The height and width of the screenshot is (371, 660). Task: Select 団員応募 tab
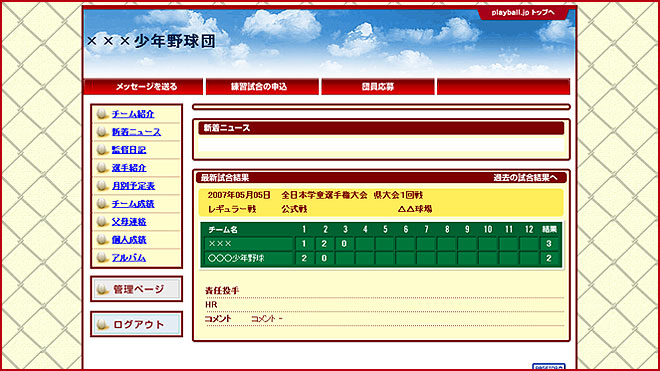coord(378,87)
